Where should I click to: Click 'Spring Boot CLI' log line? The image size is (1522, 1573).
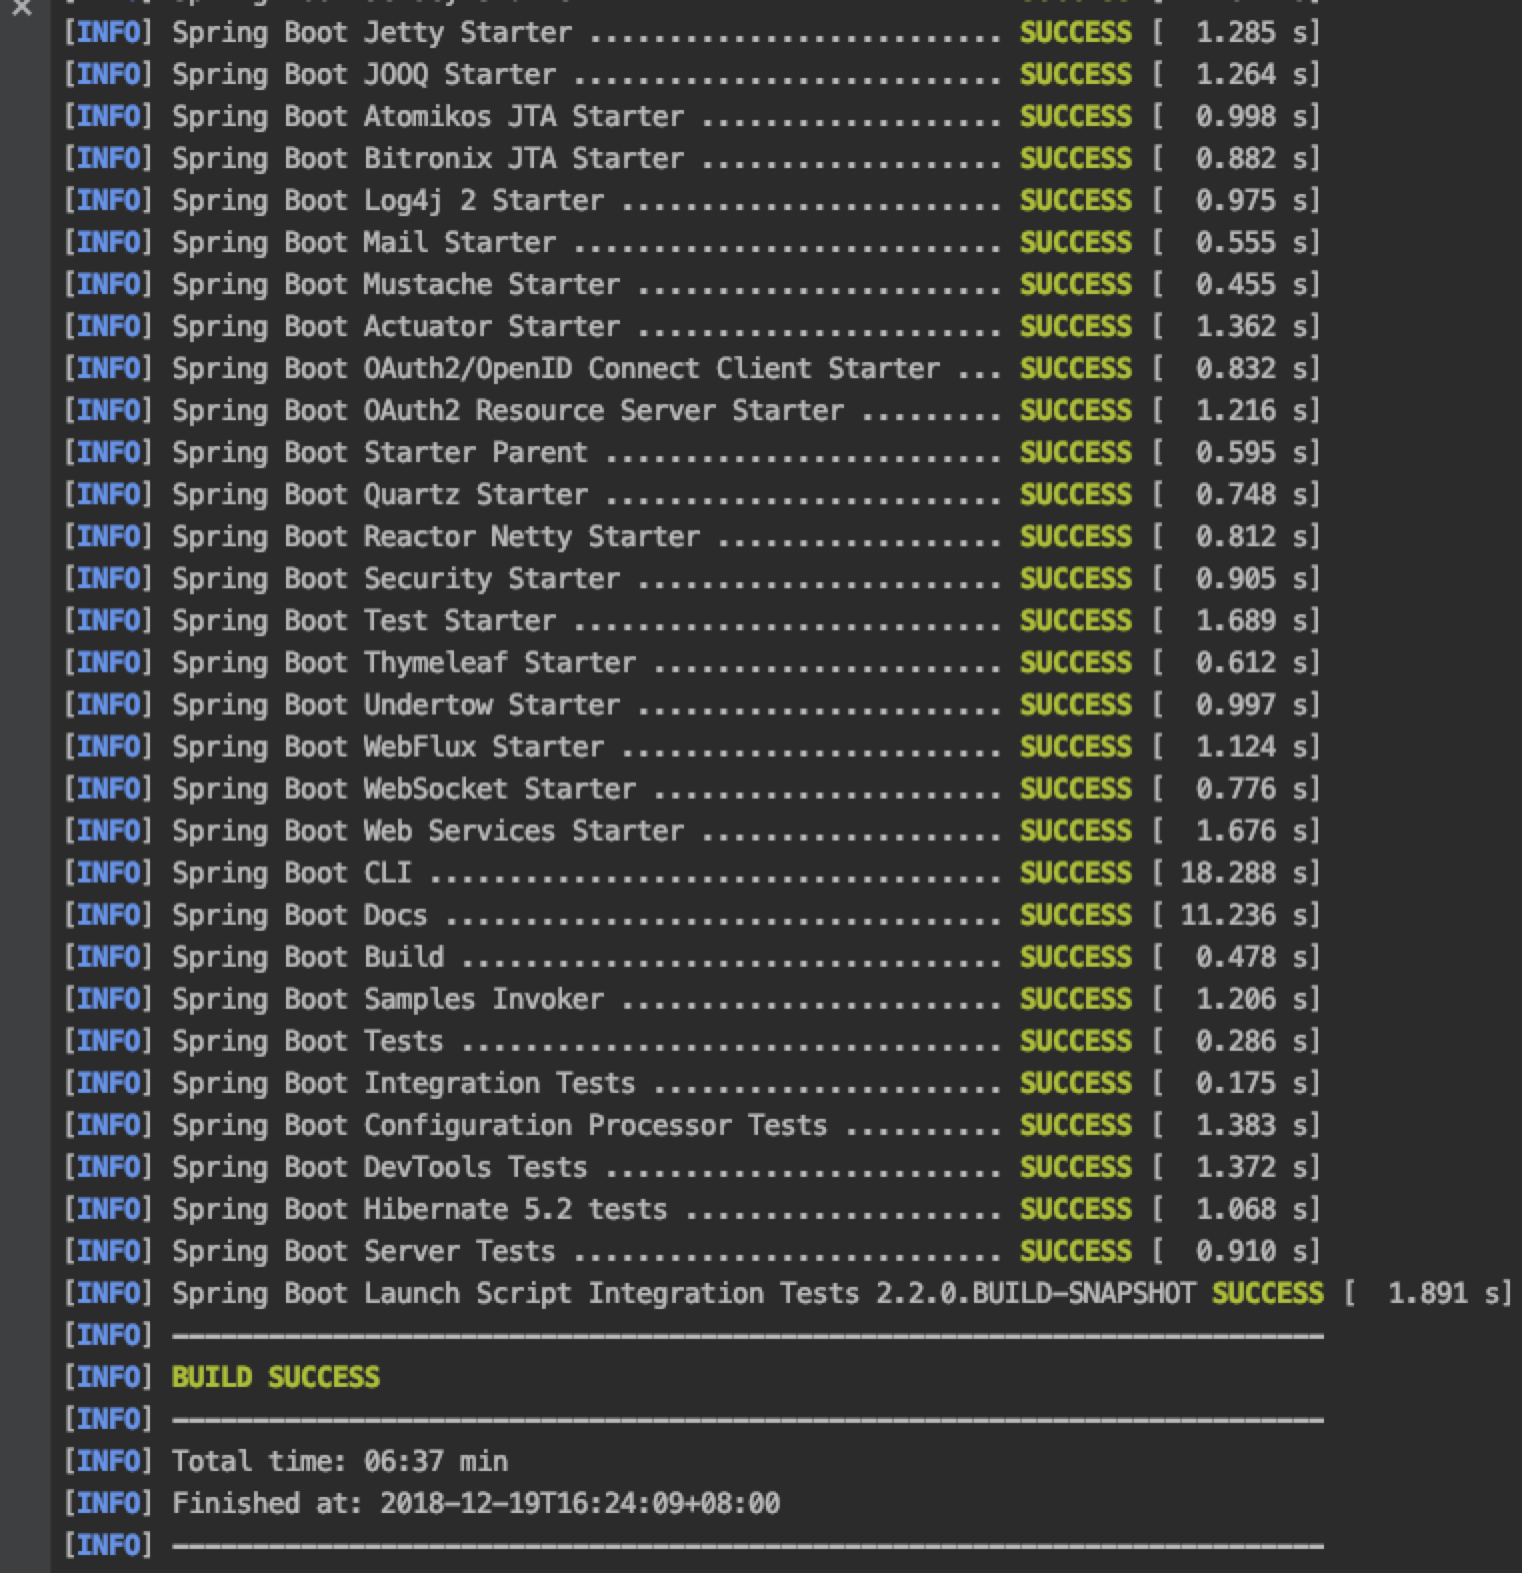[x=691, y=873]
